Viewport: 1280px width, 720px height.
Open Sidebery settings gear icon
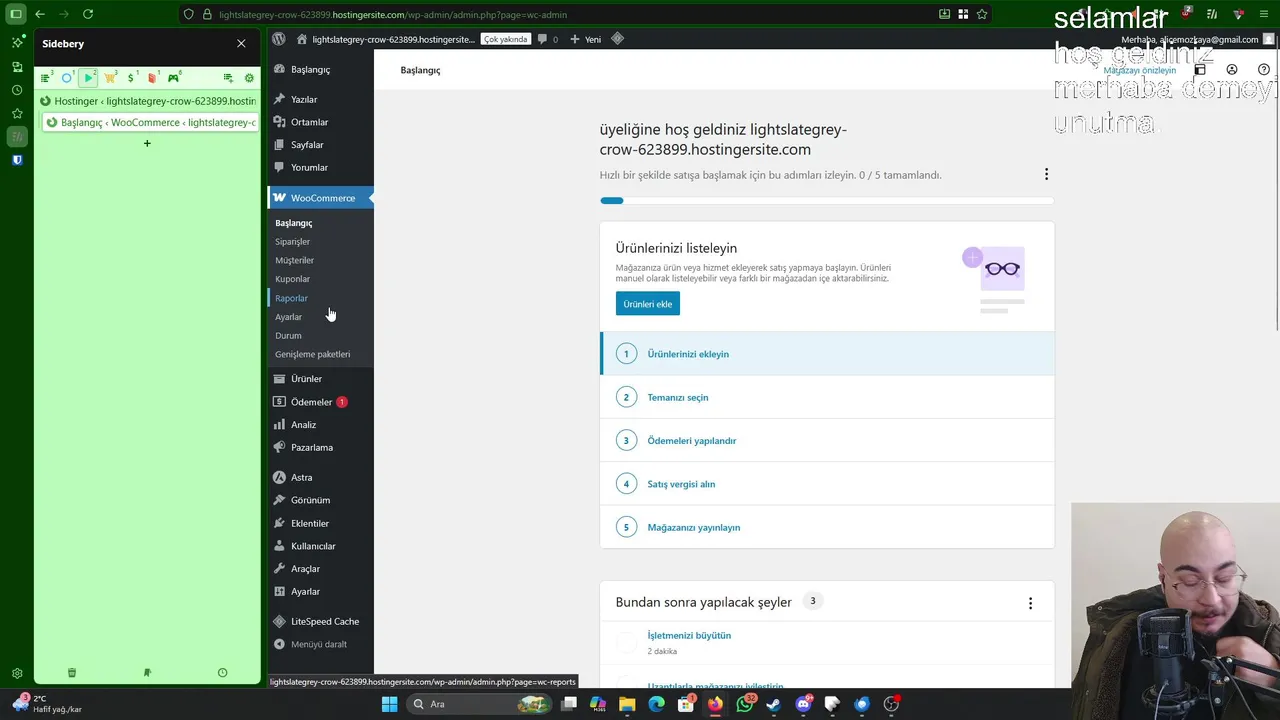point(249,78)
